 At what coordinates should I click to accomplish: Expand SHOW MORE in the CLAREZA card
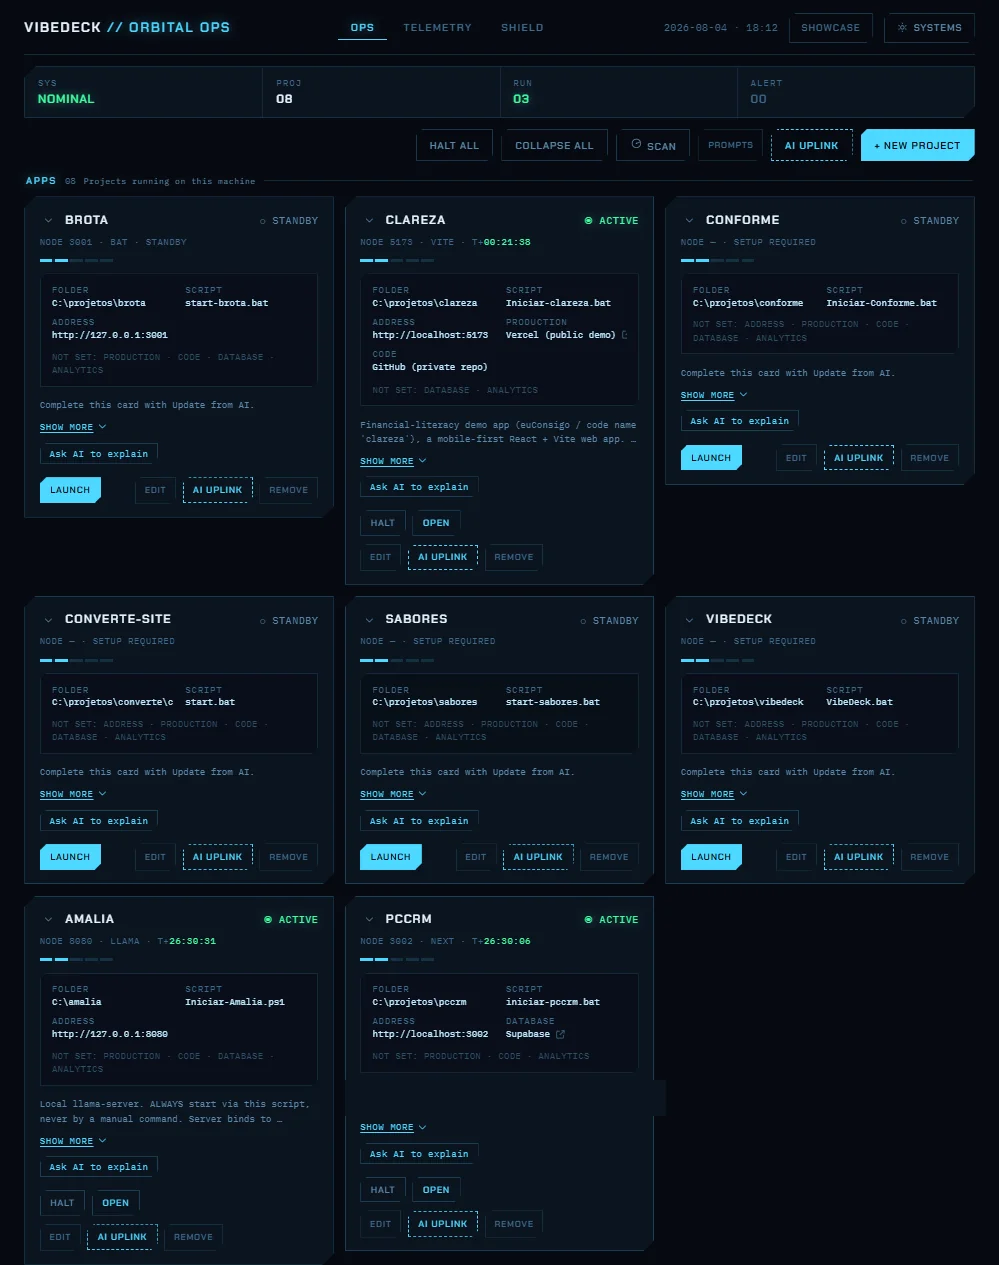click(x=393, y=461)
